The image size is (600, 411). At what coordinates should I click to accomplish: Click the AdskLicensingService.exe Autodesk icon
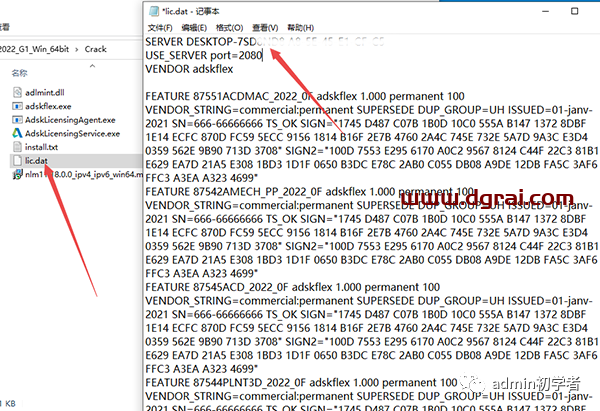pyautogui.click(x=19, y=133)
